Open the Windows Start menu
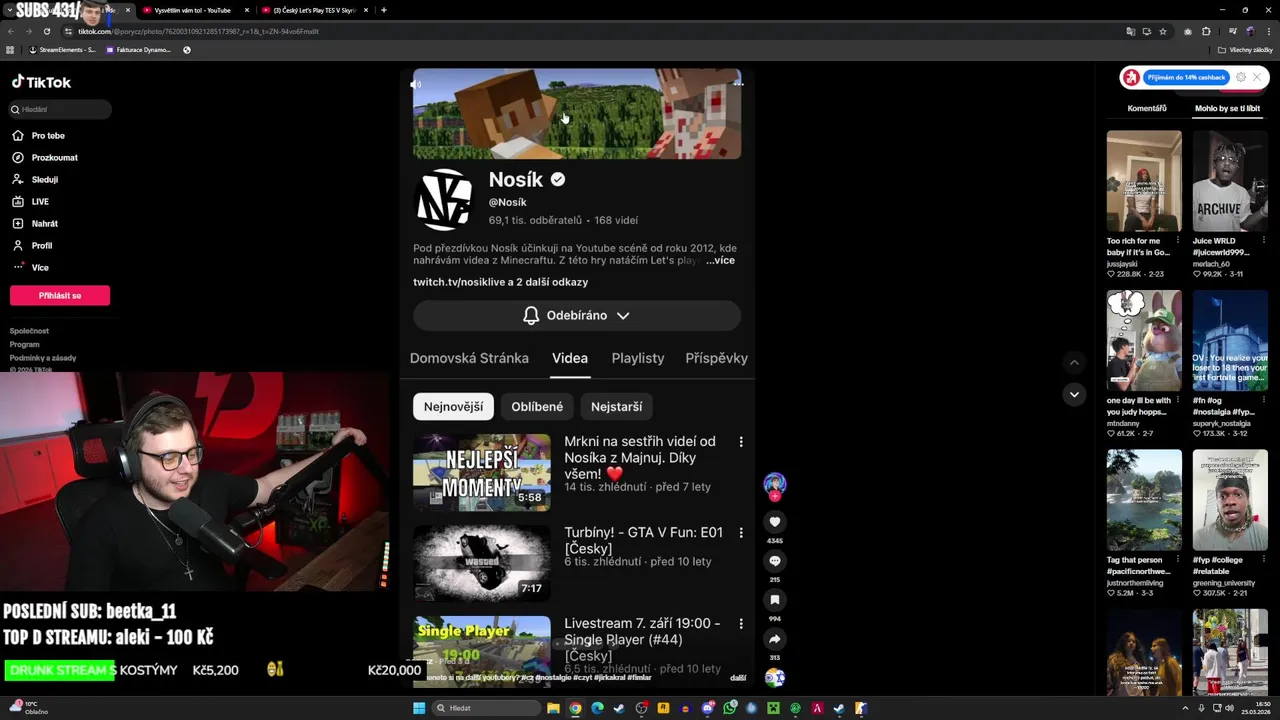Screen dimensions: 1280x720 point(419,708)
